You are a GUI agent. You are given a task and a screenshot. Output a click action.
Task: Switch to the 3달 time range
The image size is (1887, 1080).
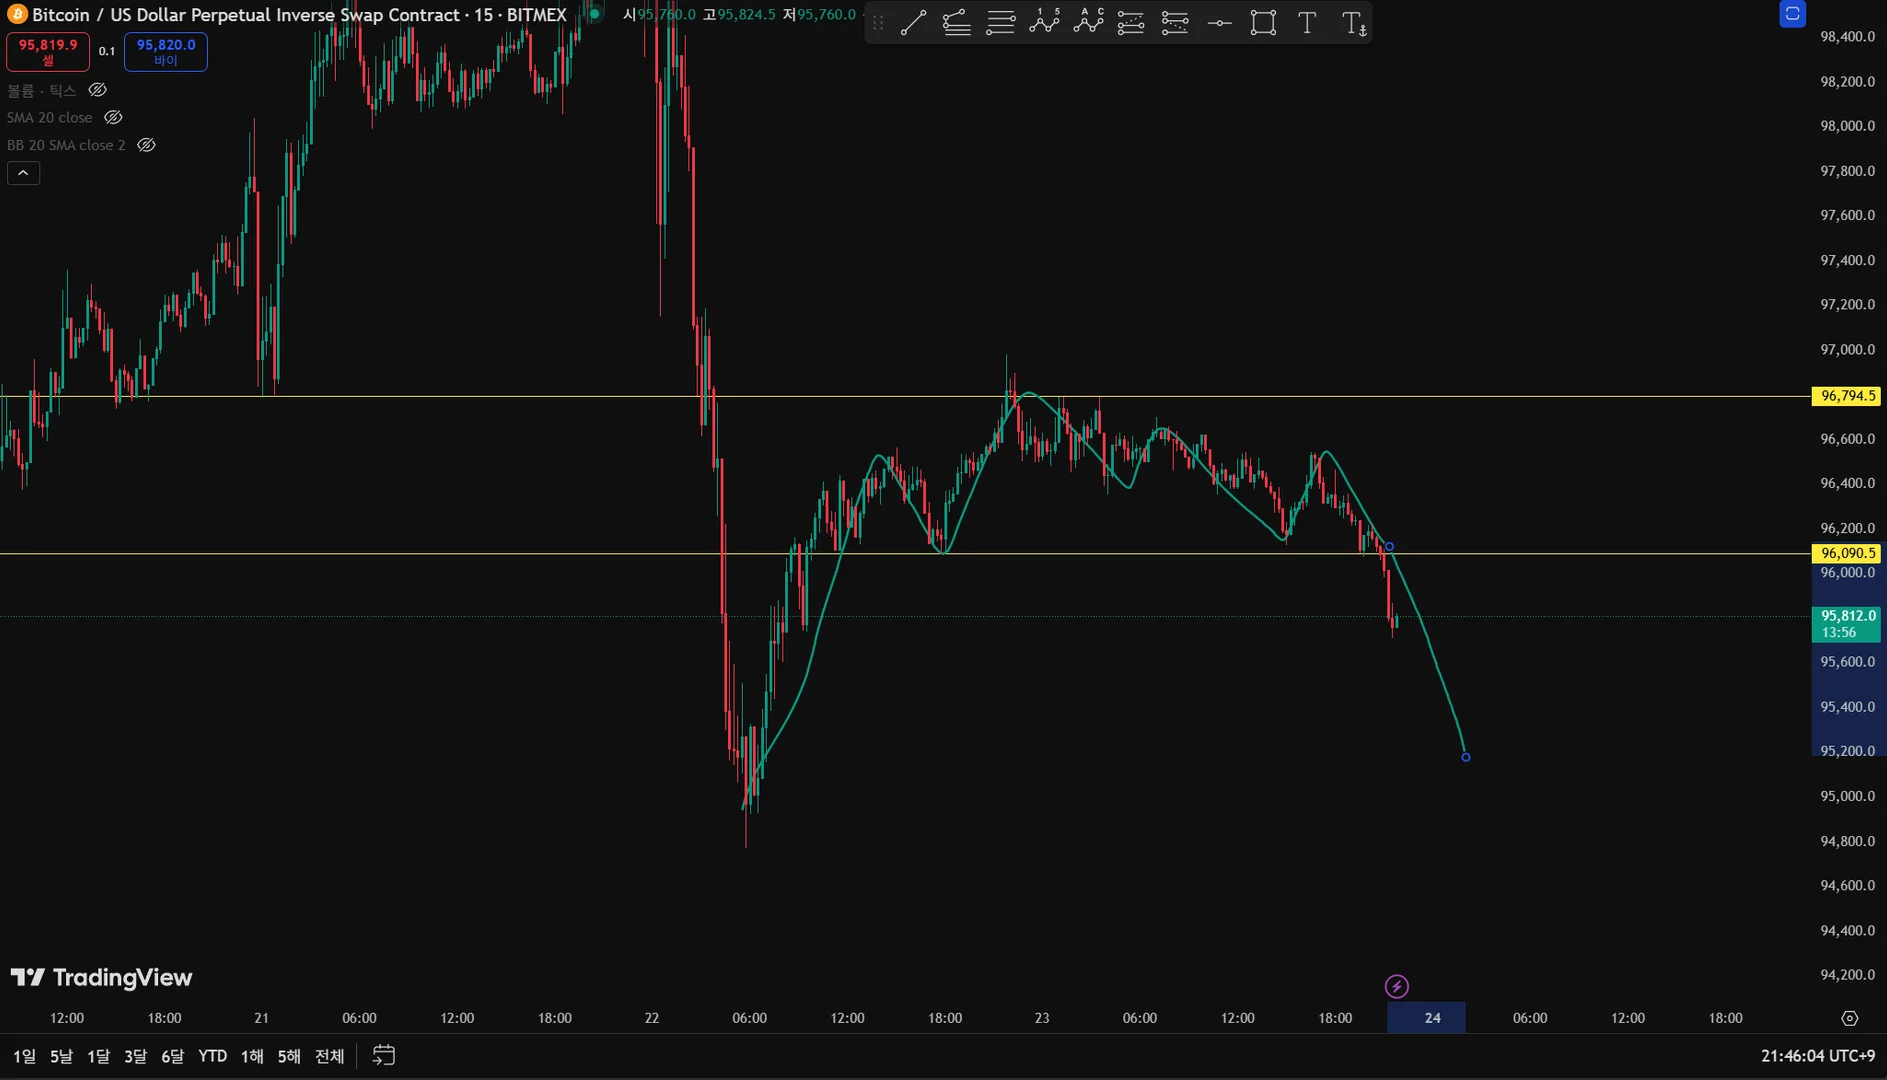[135, 1056]
